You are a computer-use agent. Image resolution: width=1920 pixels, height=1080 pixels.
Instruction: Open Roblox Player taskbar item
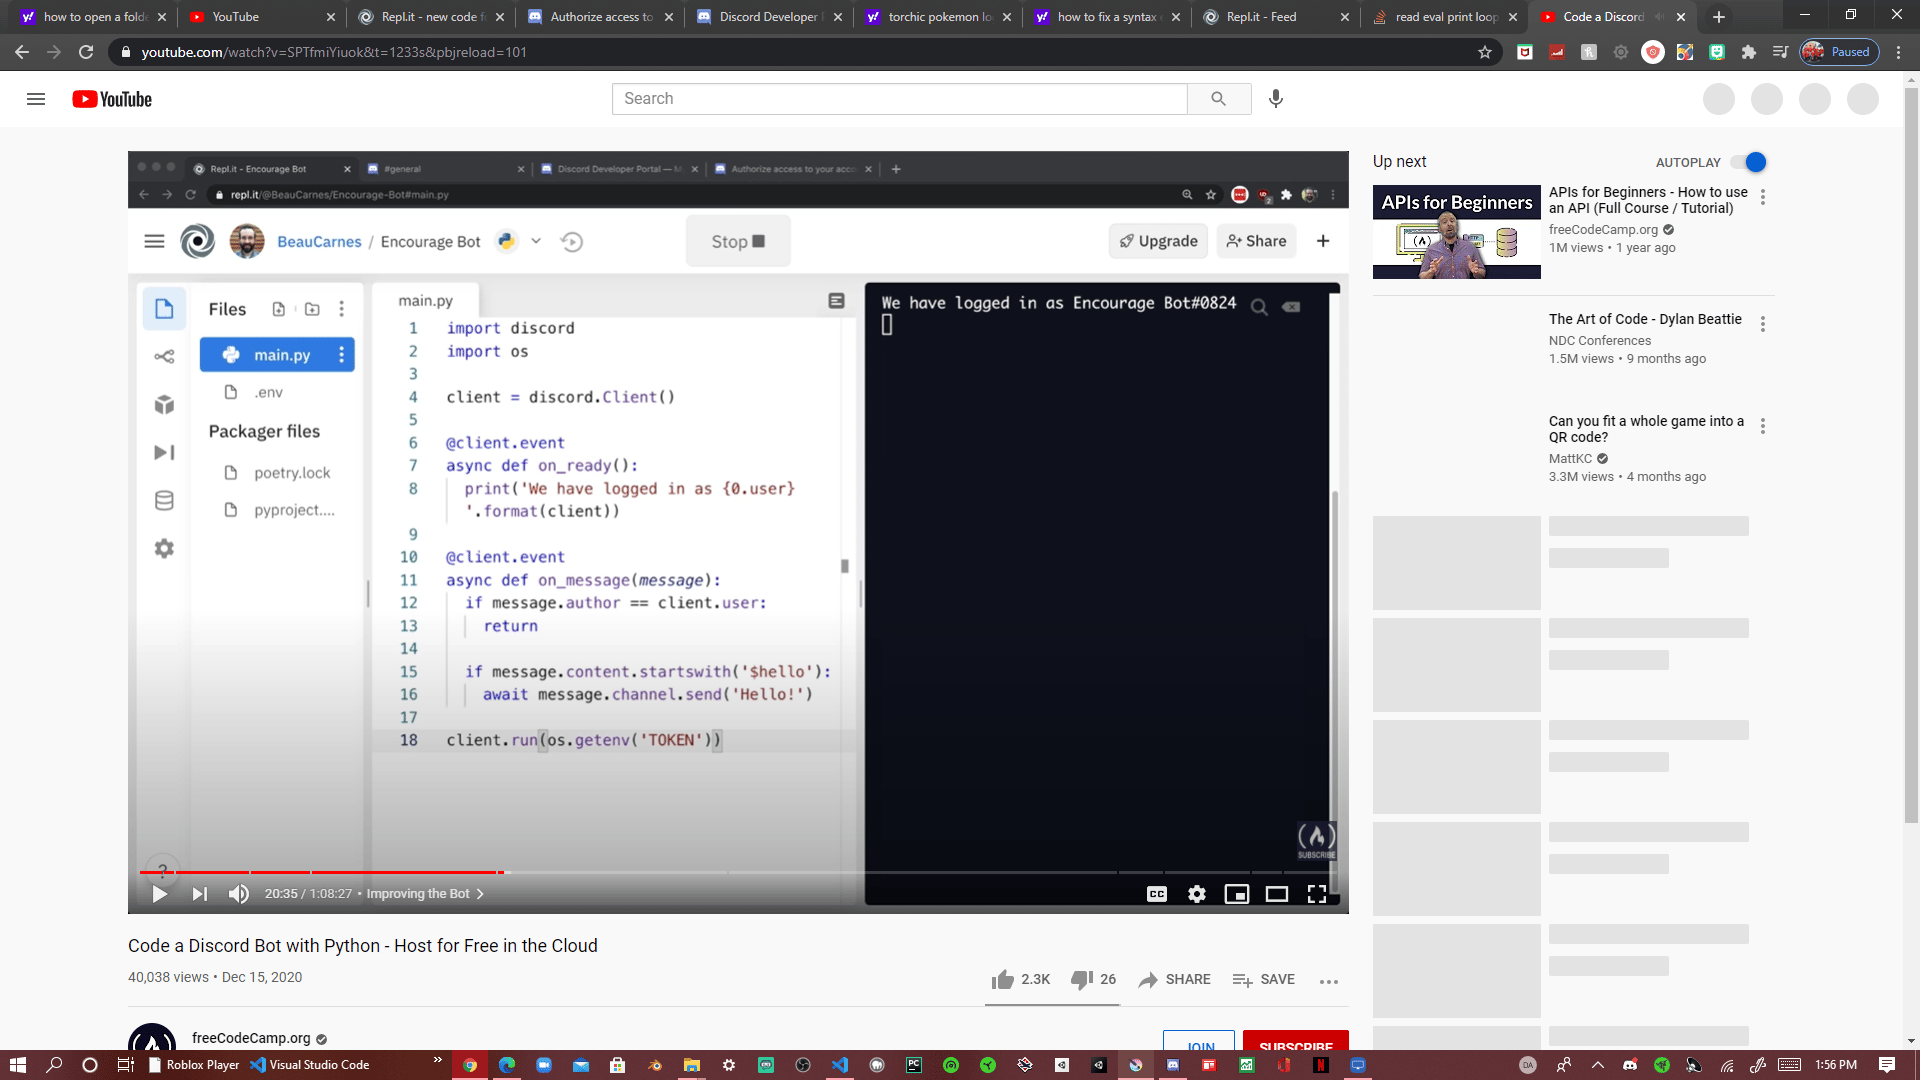(x=194, y=1065)
